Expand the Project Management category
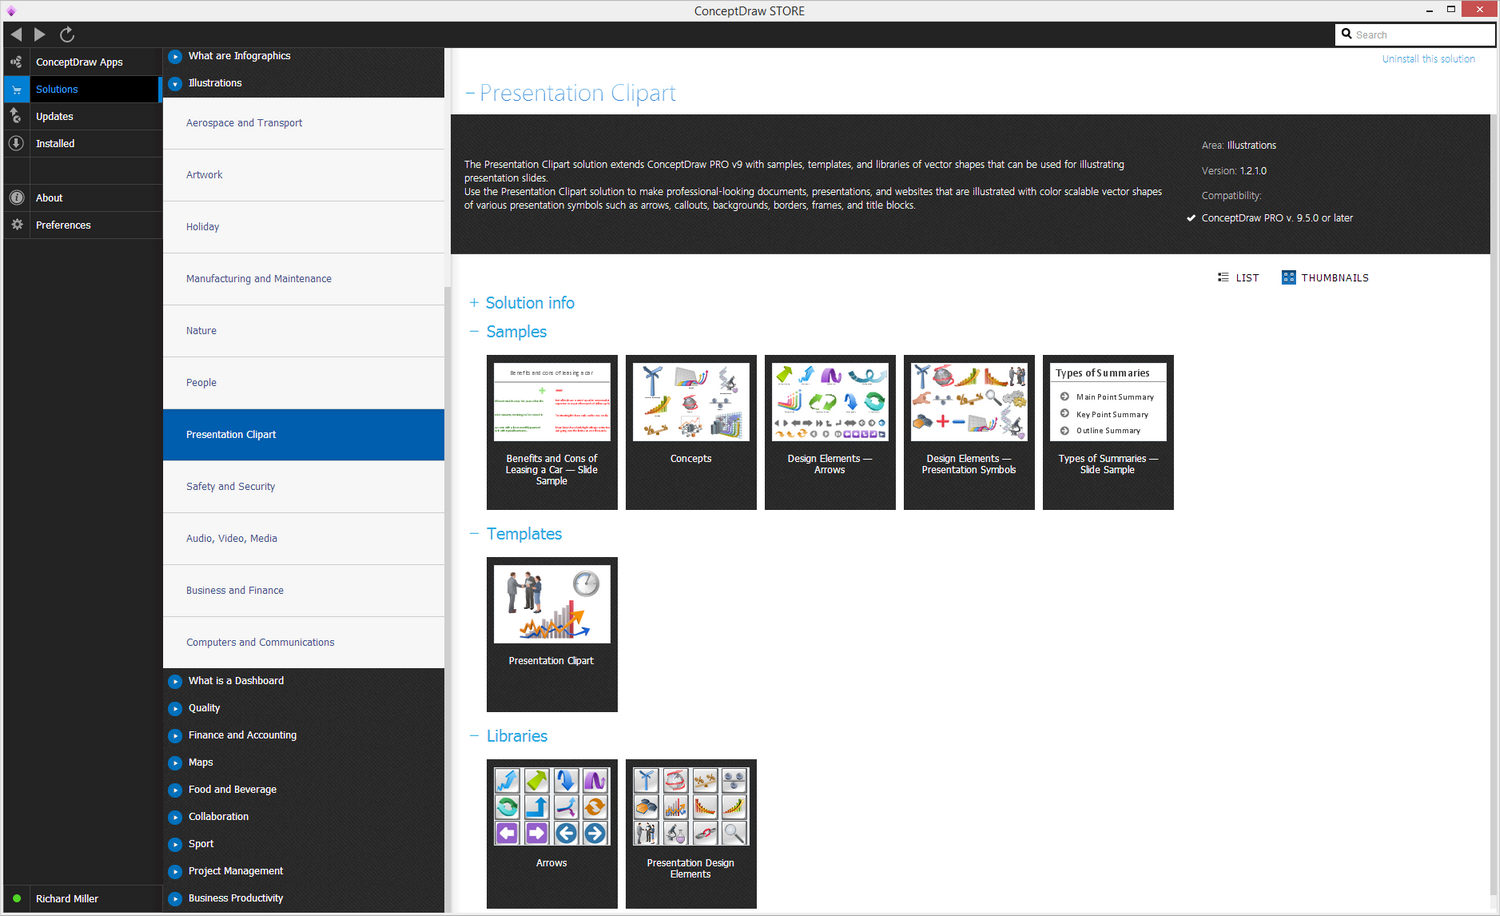This screenshot has height=916, width=1500. 175,871
